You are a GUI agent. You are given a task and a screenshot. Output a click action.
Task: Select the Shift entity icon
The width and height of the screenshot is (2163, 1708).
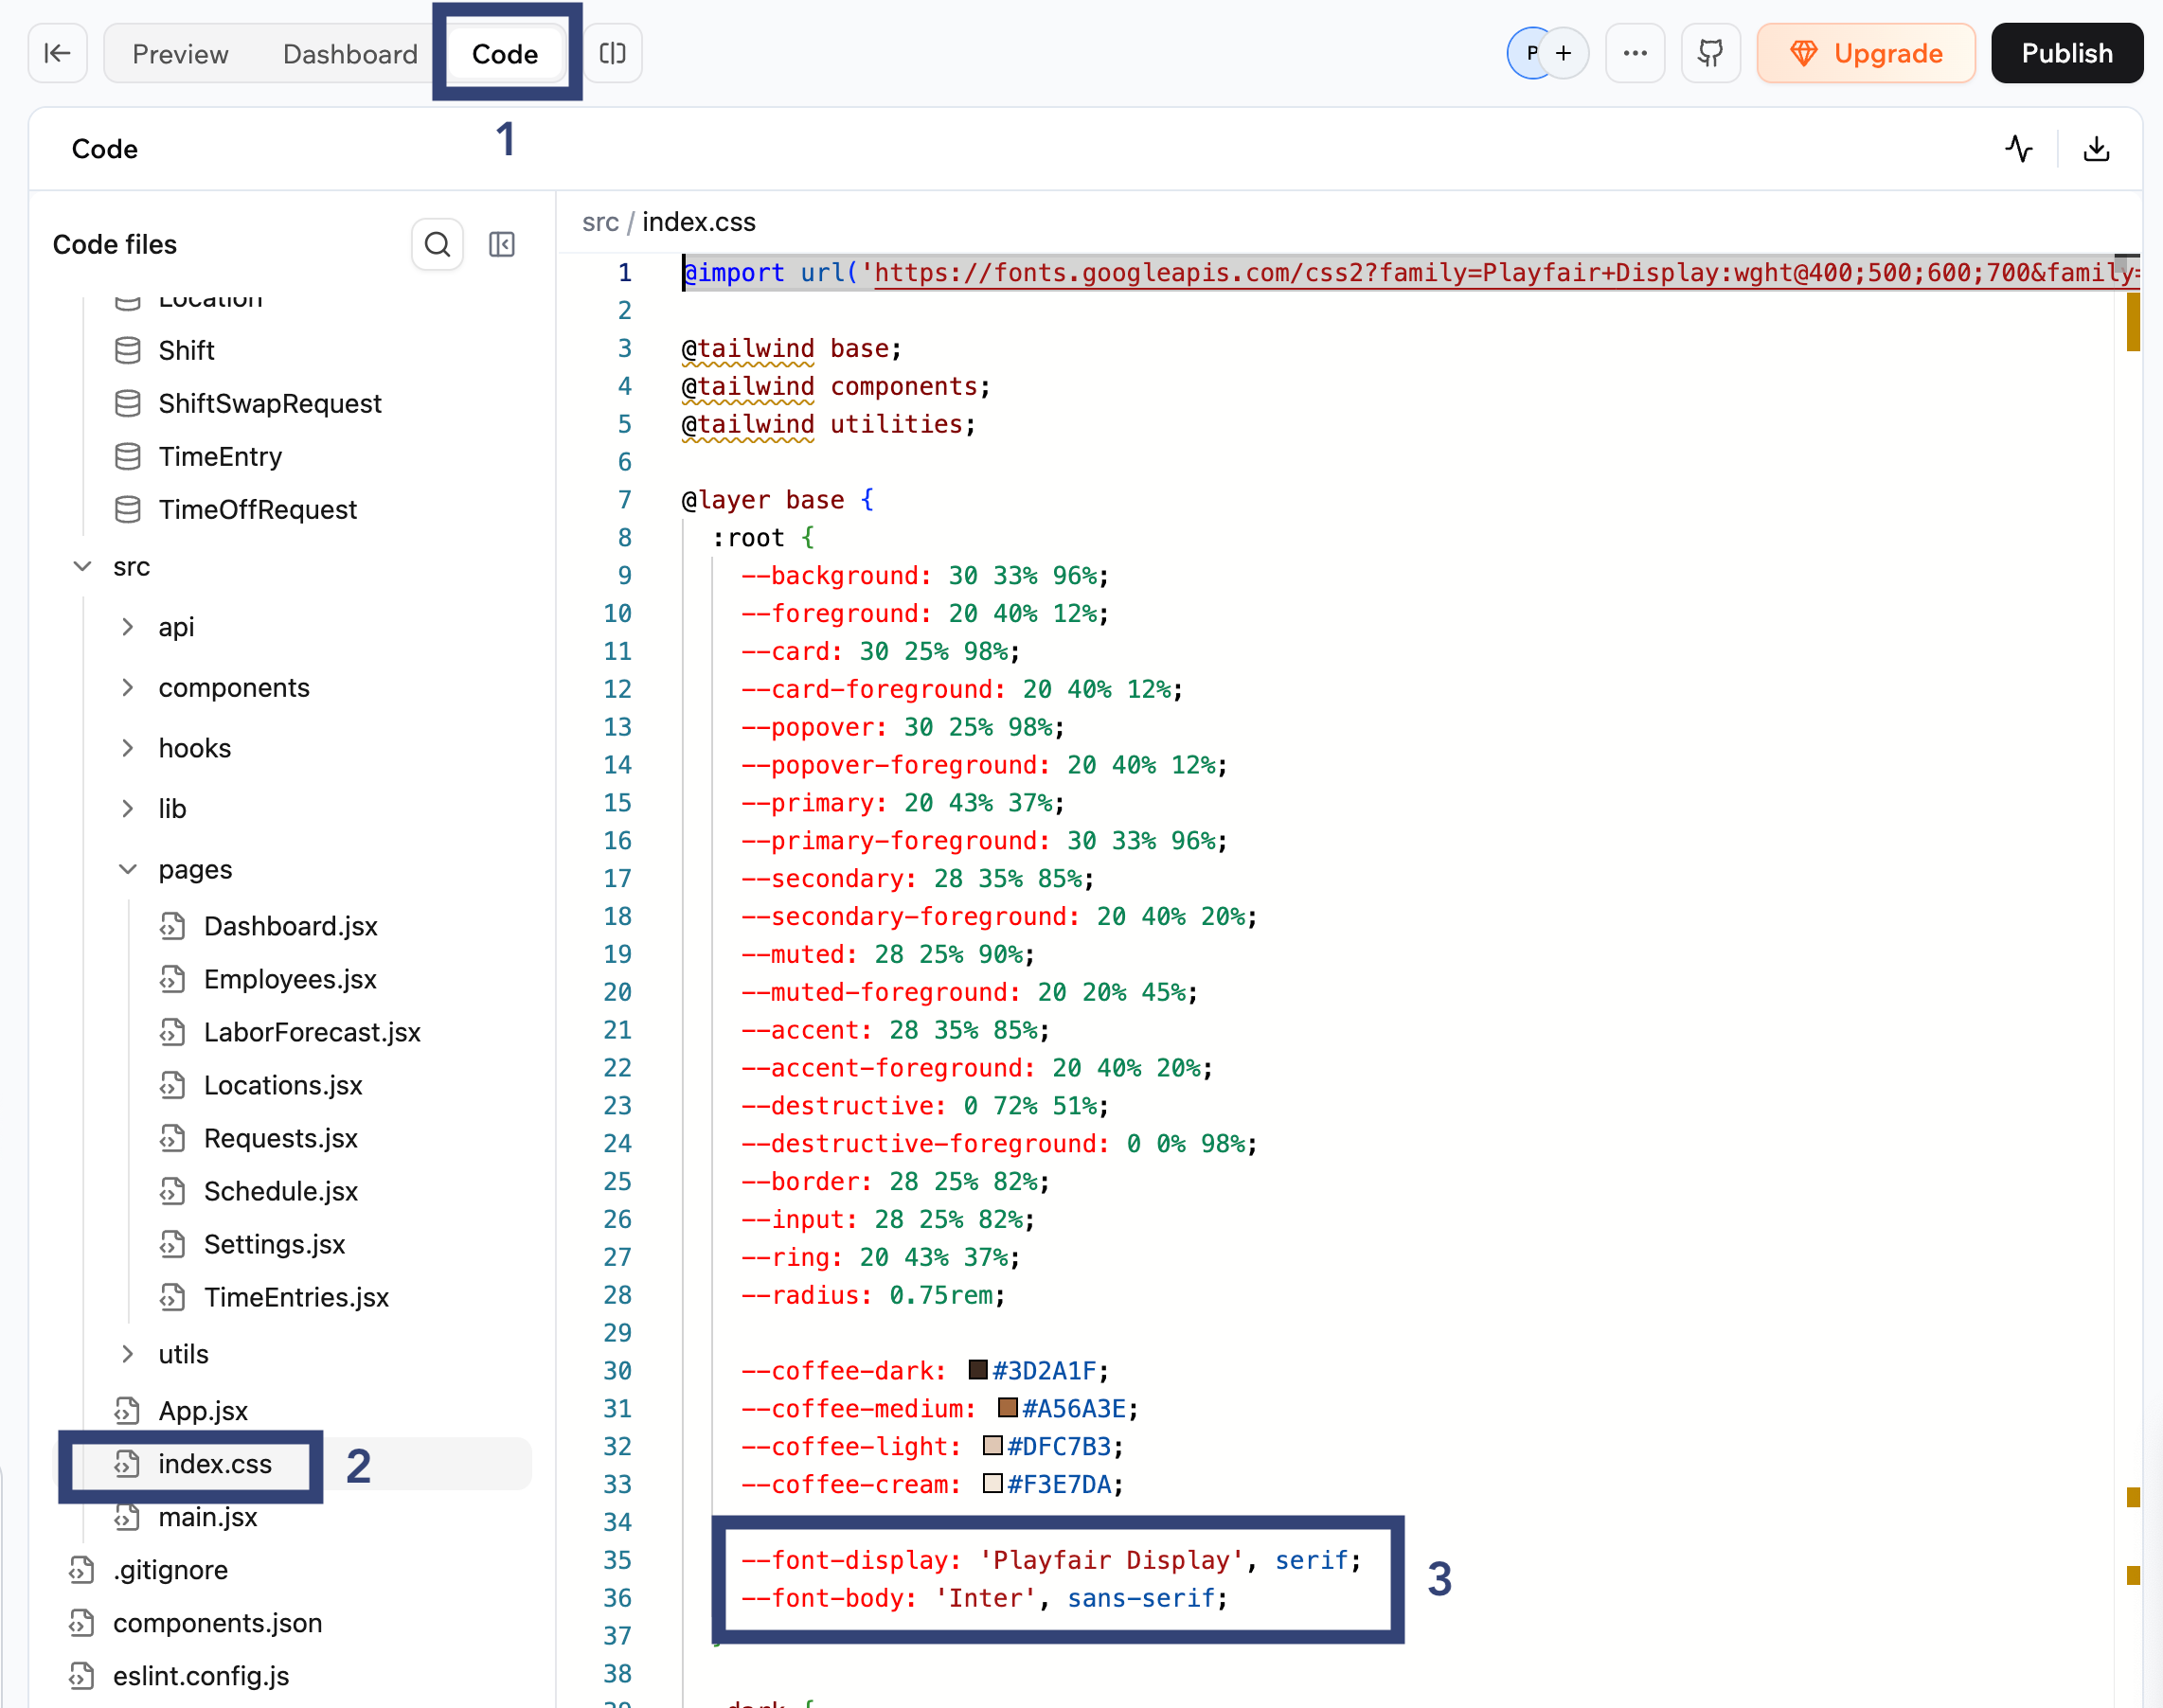coord(128,350)
